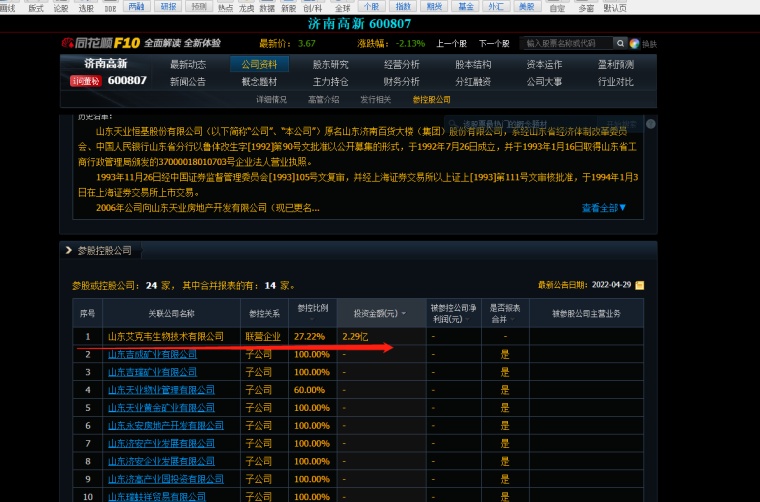
Task: Open 龙虎 in the top toolbar
Action: 246,7
